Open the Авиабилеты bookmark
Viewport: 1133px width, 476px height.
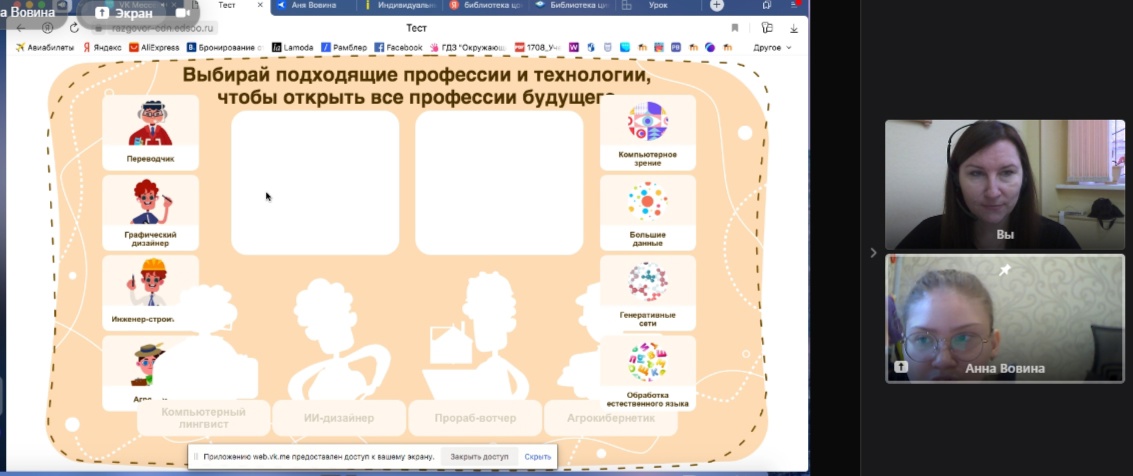click(45, 48)
